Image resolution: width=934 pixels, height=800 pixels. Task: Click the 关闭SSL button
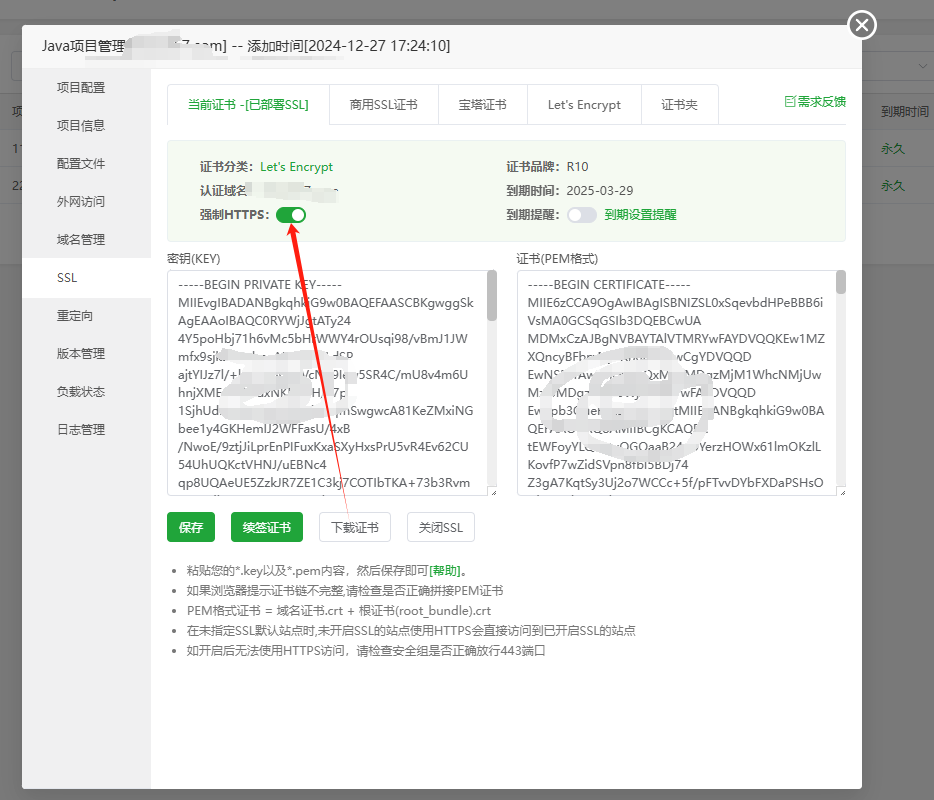pyautogui.click(x=441, y=527)
